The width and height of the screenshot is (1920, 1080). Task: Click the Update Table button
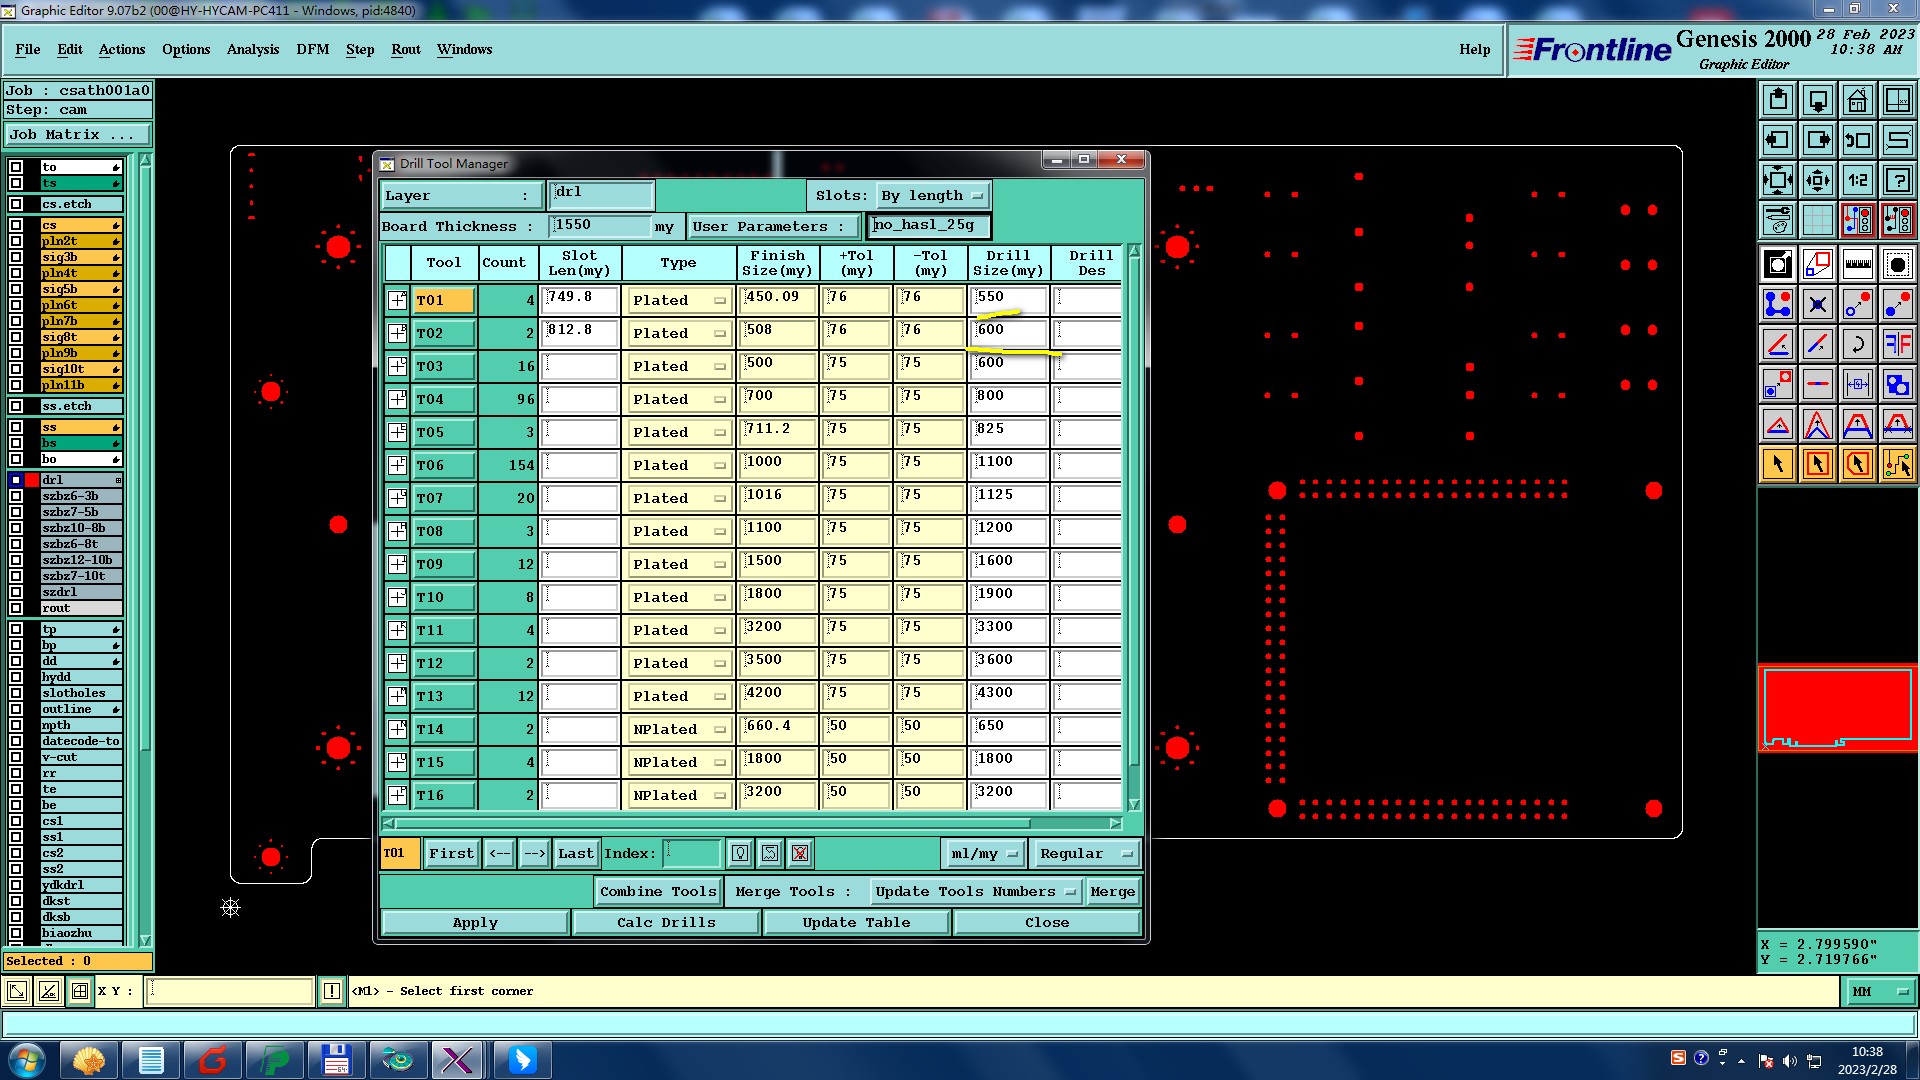click(856, 923)
